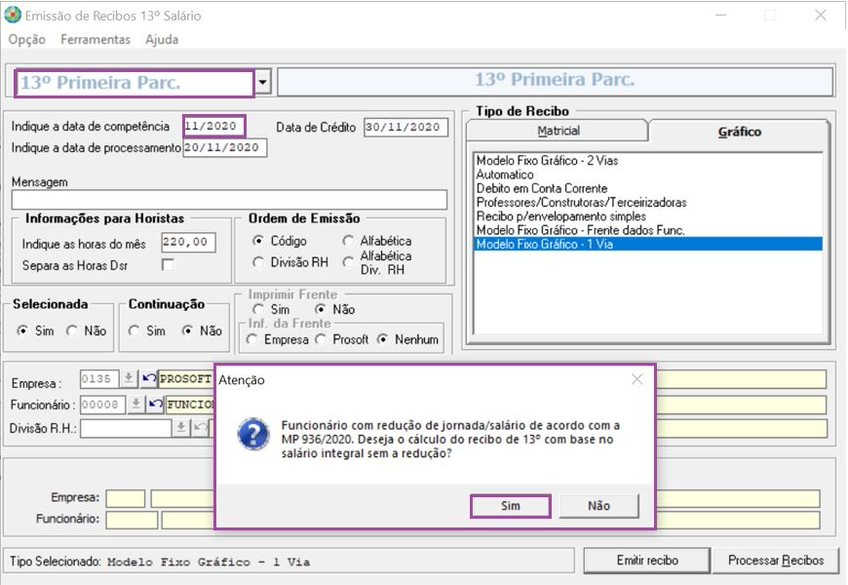Click the Funcionário code field 00008
The image size is (848, 585).
[x=103, y=404]
